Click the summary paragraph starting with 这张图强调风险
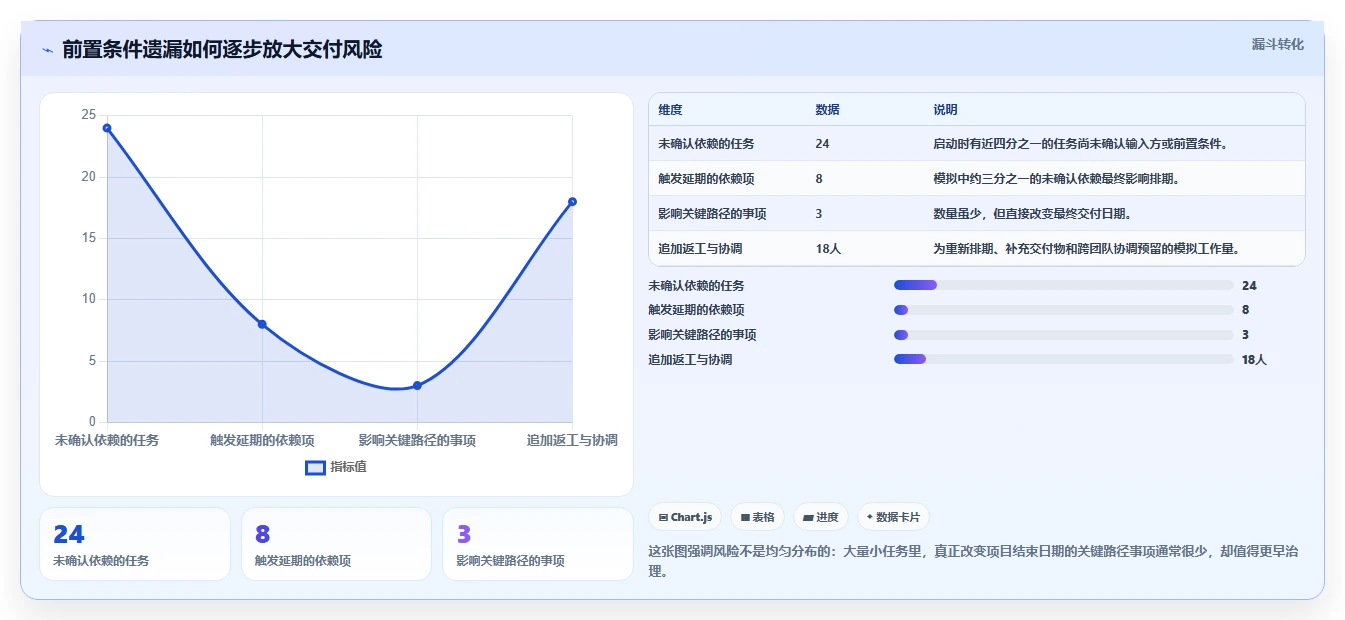Screen dimensions: 1345x620 point(974,562)
